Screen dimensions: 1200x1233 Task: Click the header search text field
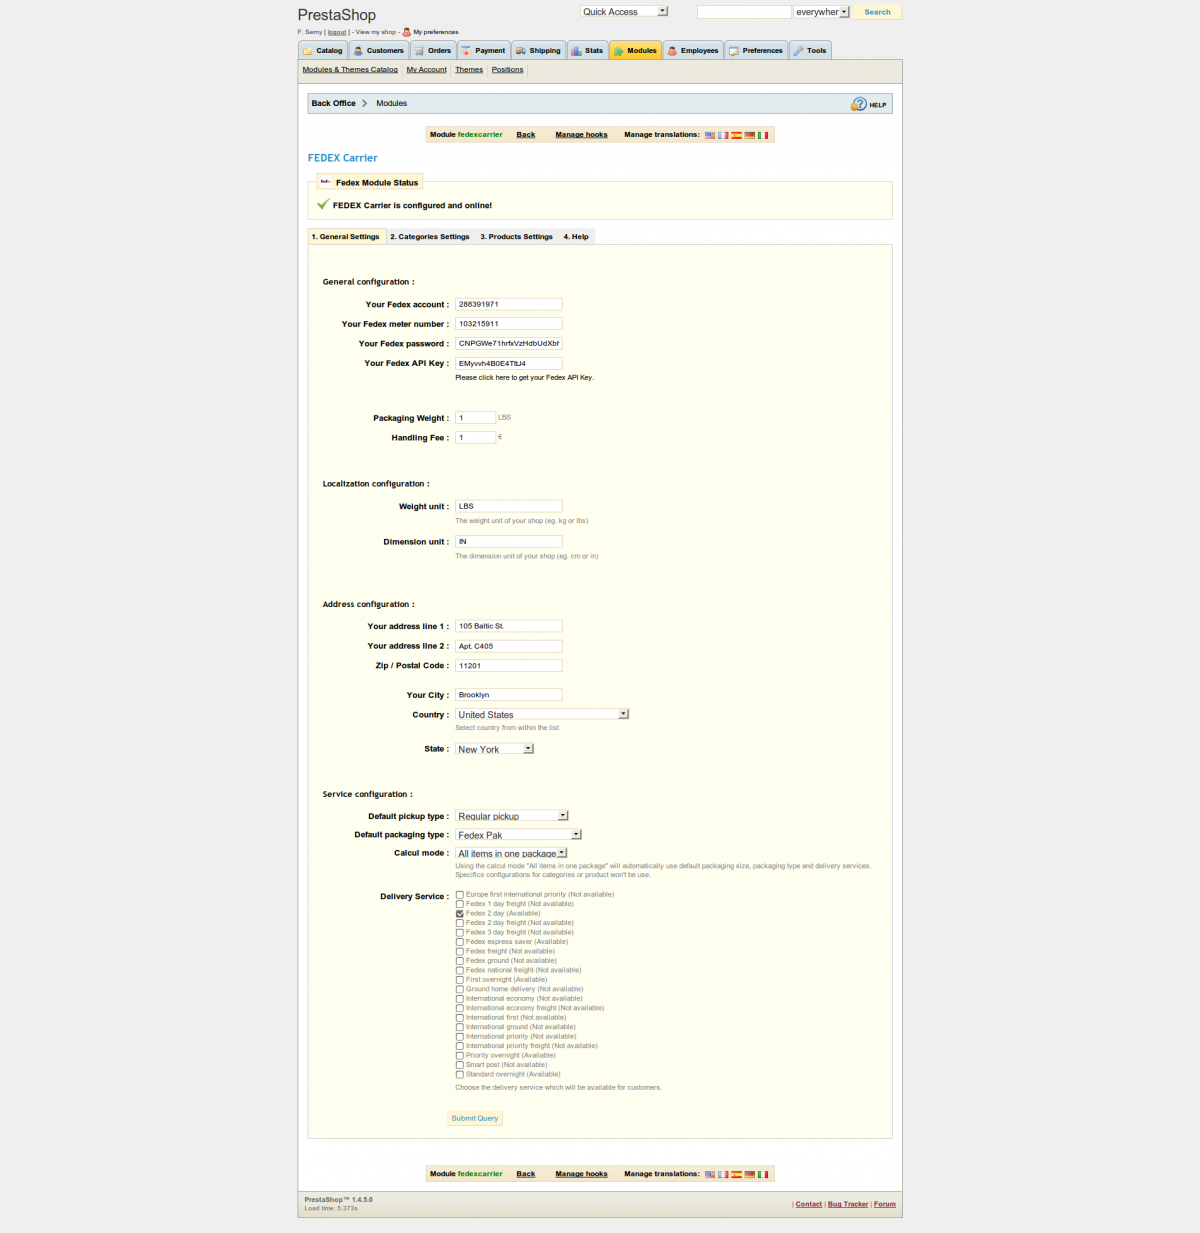[x=744, y=12]
